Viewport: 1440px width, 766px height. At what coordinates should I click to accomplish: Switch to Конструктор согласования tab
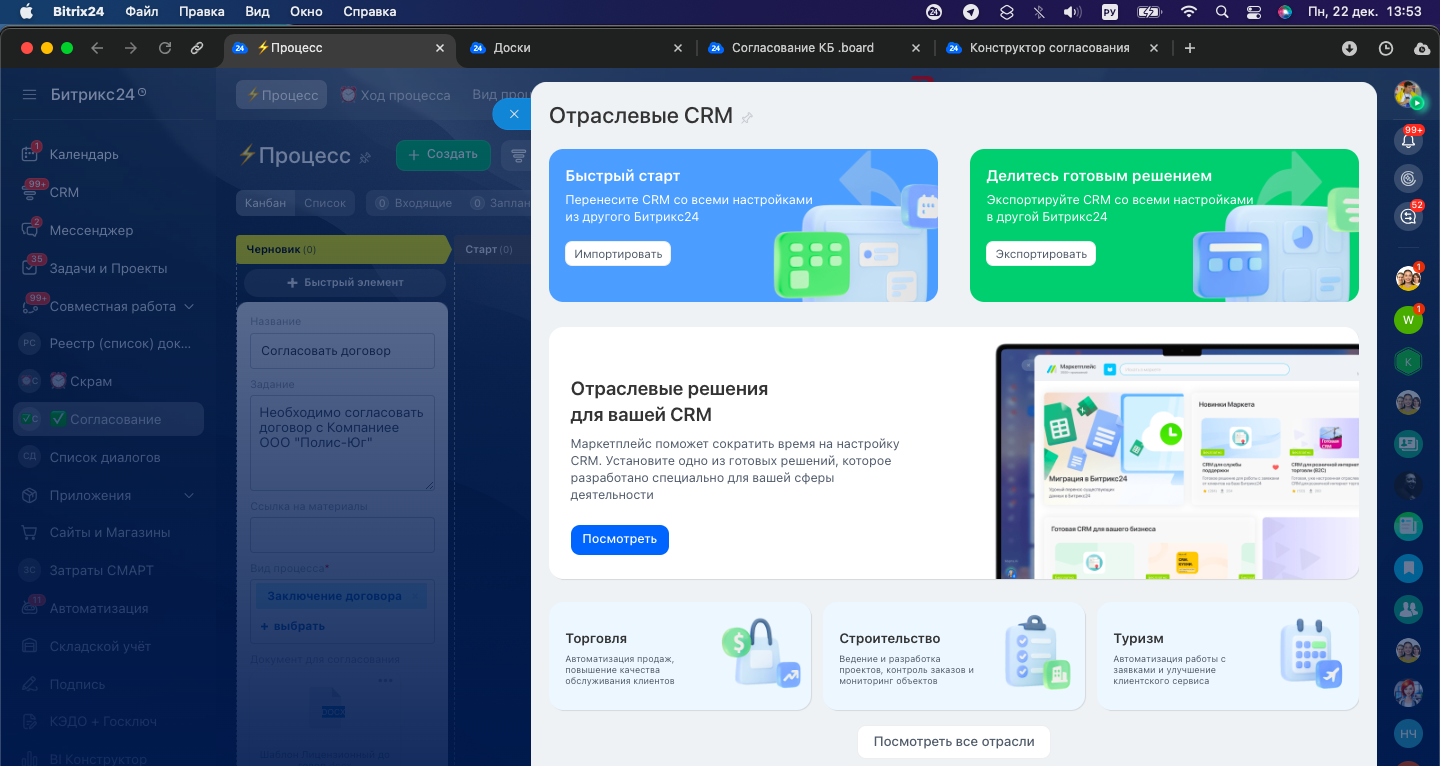tap(1051, 48)
